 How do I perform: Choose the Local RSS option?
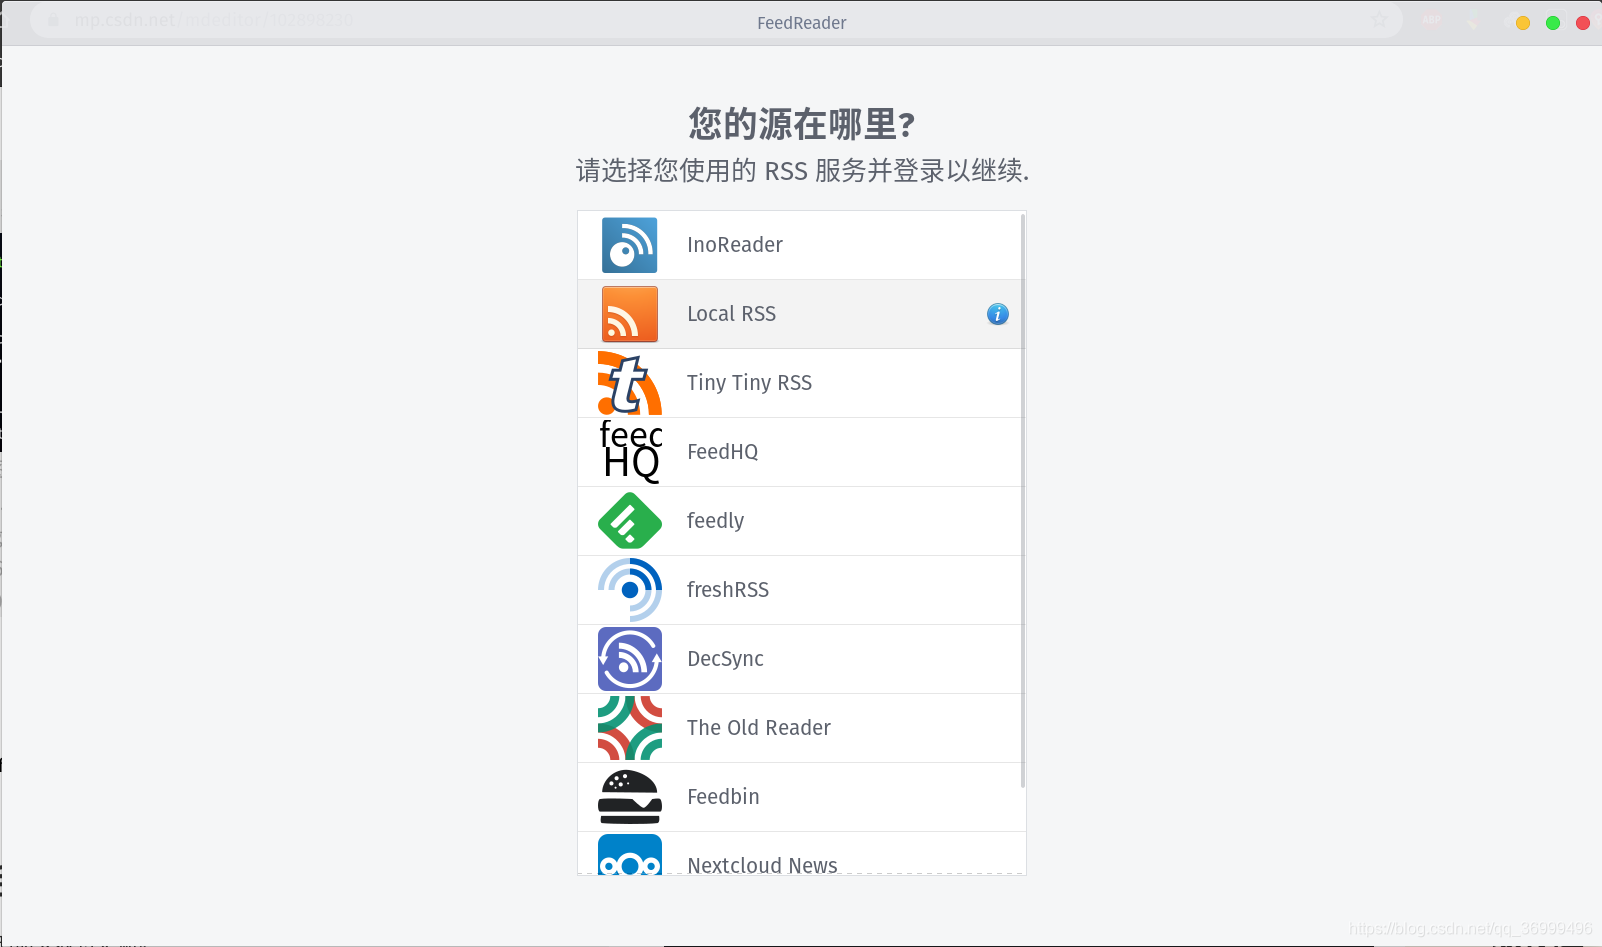tap(731, 314)
